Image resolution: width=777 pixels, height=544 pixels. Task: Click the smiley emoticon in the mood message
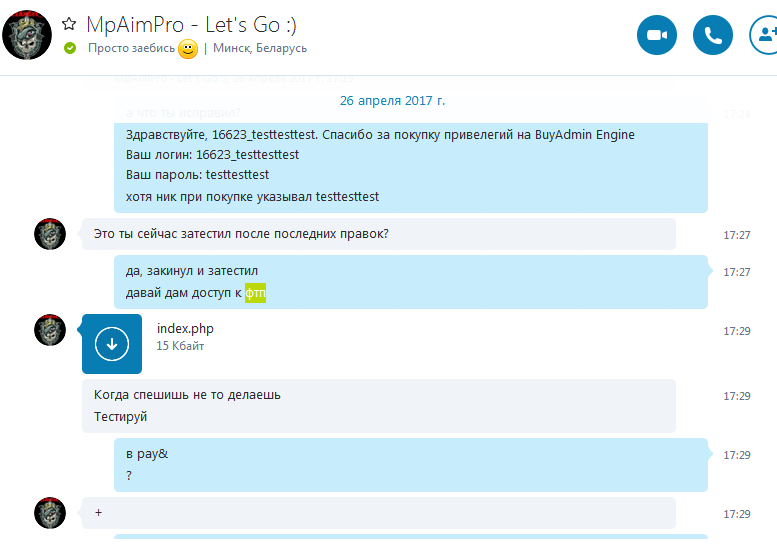pos(188,49)
